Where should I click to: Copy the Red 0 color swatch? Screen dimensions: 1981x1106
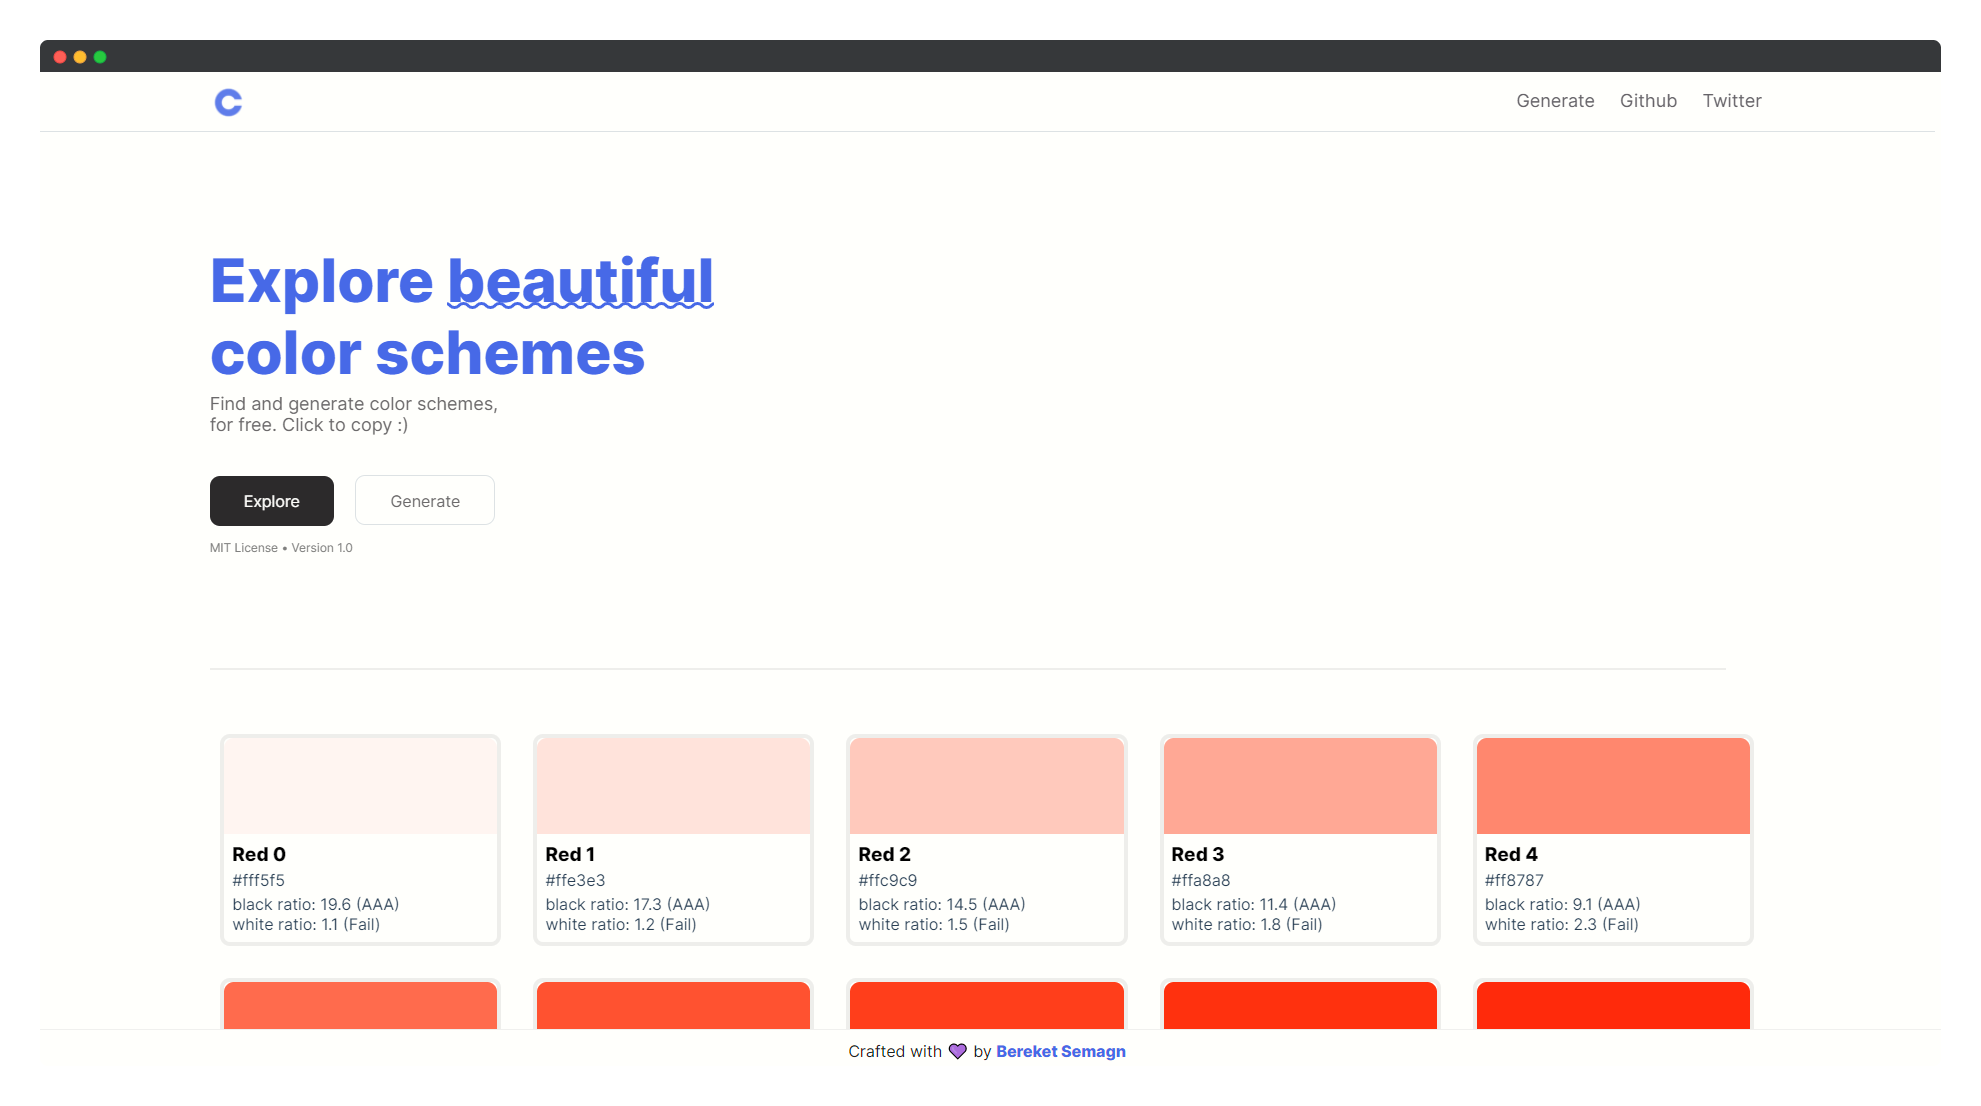pos(360,786)
